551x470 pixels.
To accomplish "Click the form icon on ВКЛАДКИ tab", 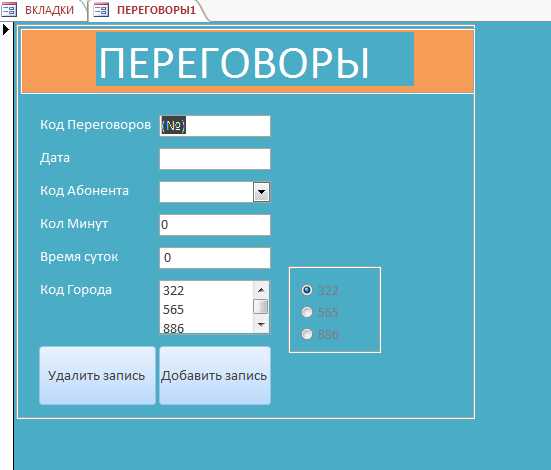I will point(9,9).
